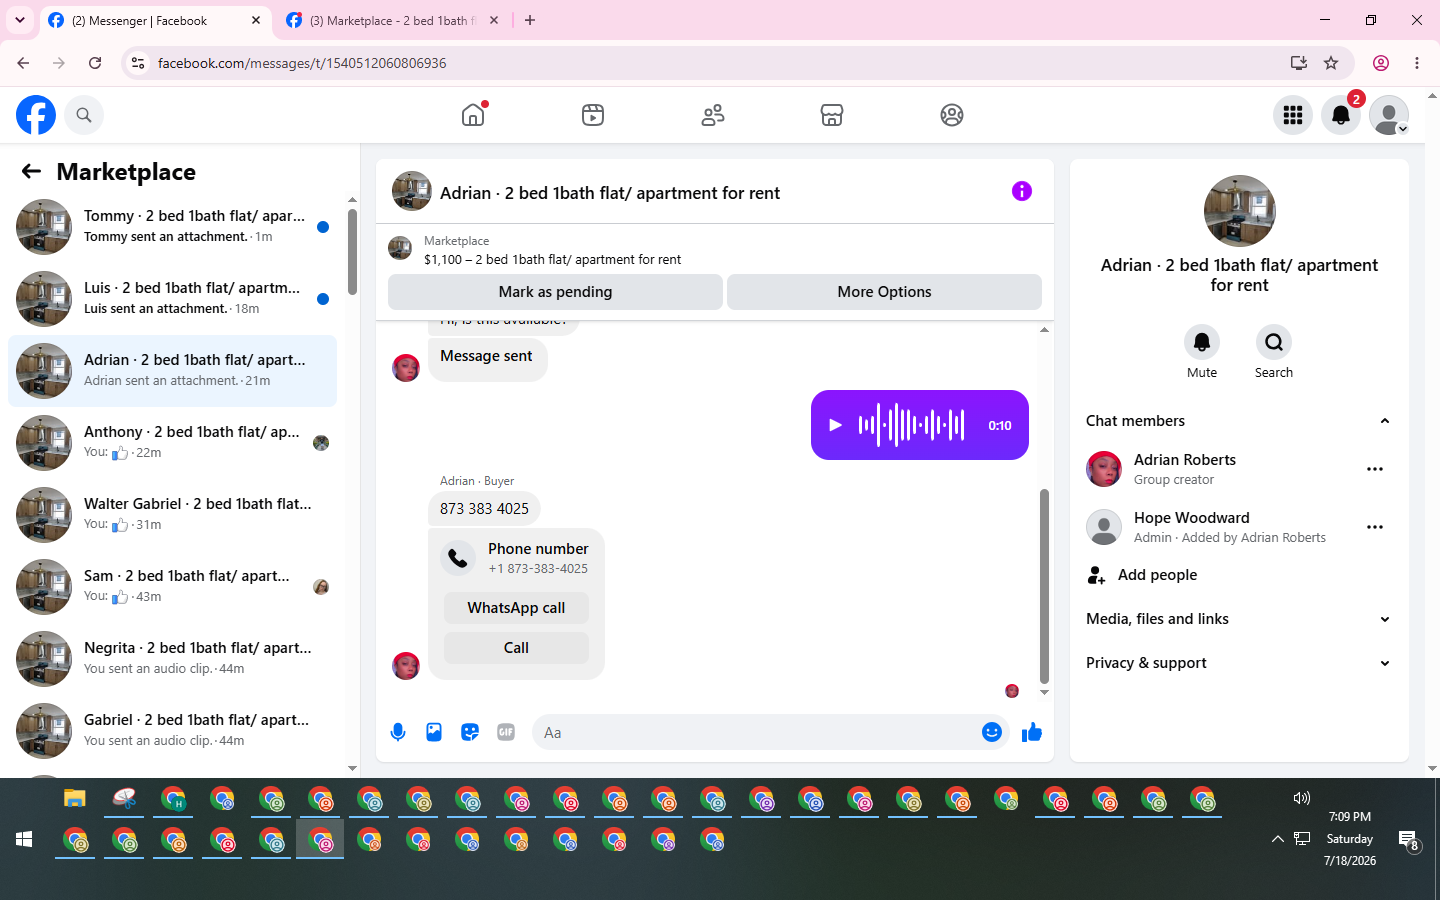Screen dimensions: 1440x900
Task: Click the Call button
Action: tap(516, 648)
